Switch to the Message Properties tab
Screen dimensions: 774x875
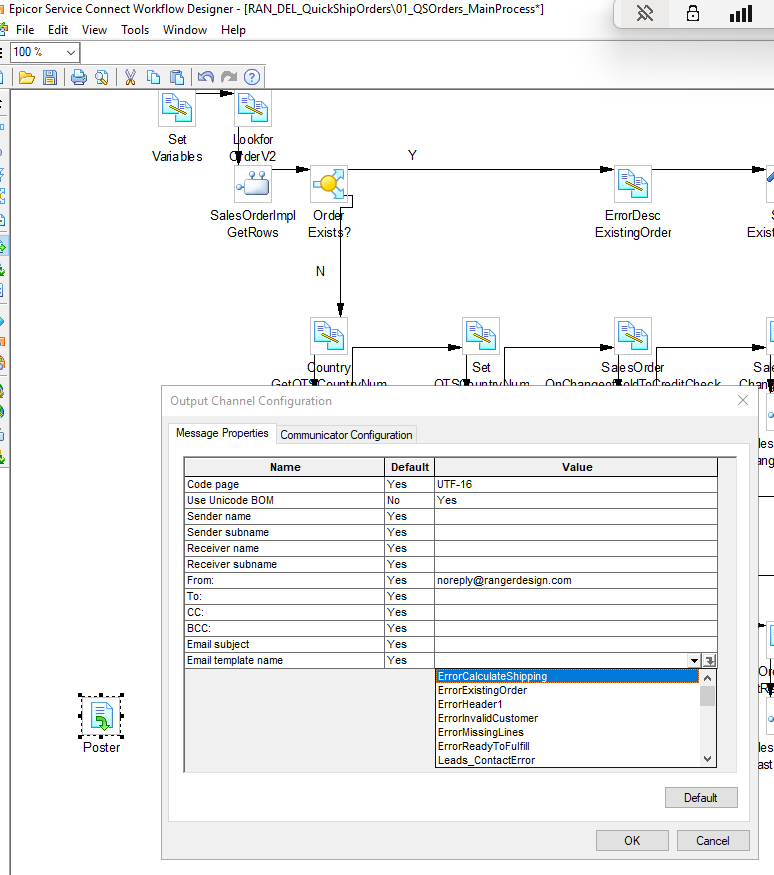point(222,433)
